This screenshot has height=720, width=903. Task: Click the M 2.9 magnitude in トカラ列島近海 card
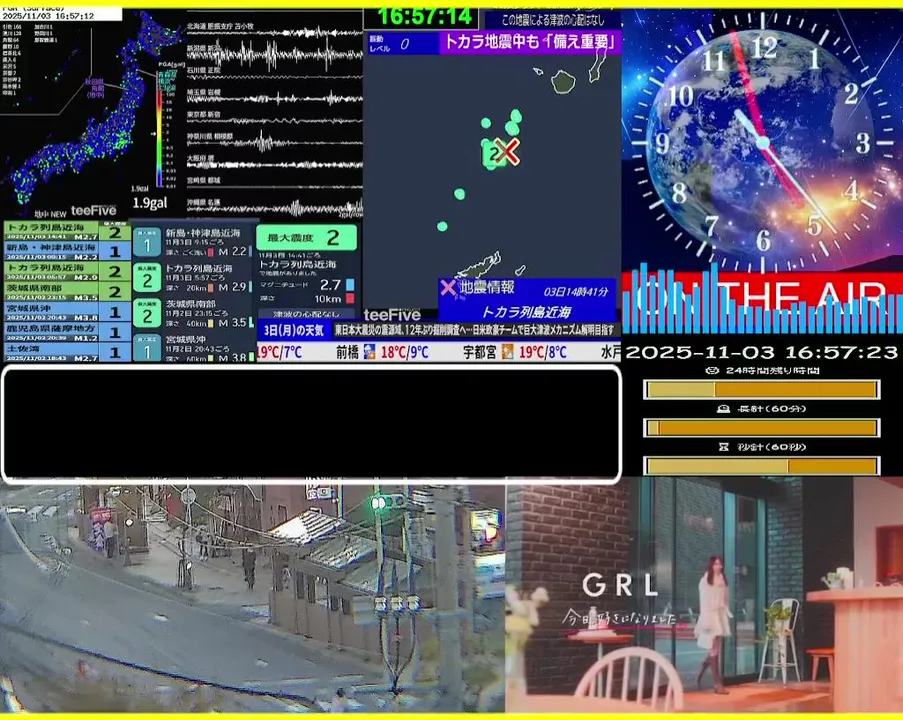(233, 287)
